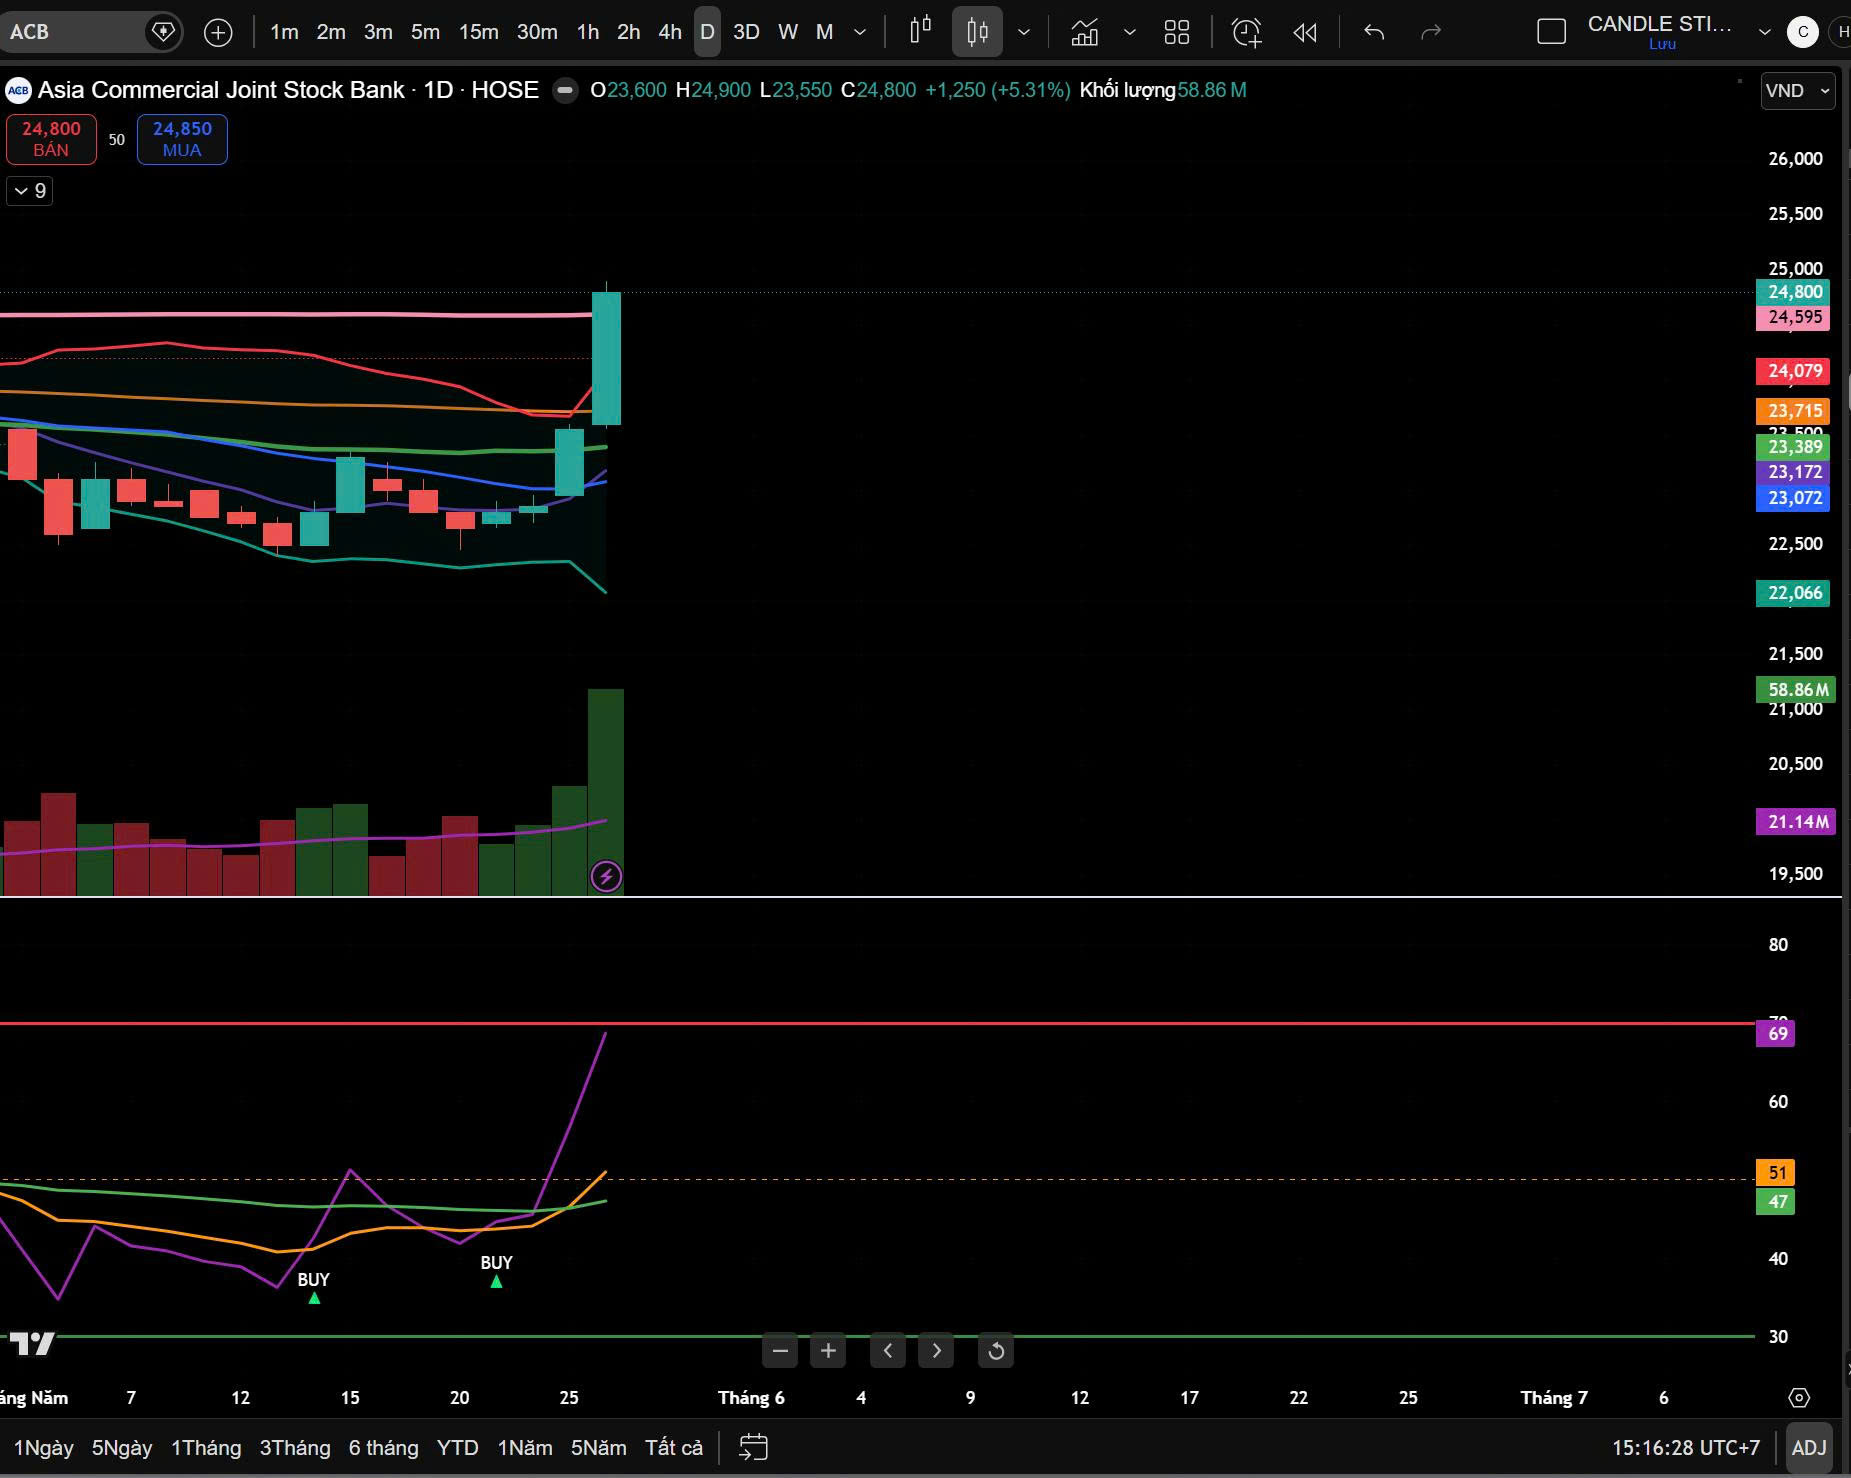Open the layout setup square icon

point(1551,32)
